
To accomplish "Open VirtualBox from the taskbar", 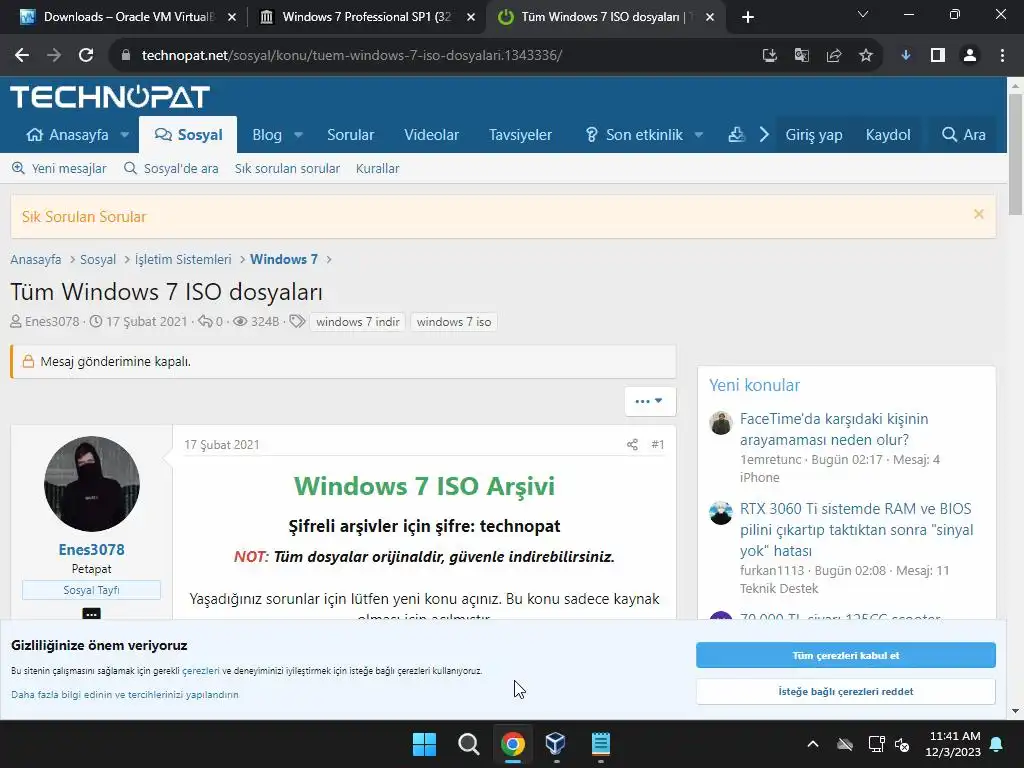I will tap(556, 744).
